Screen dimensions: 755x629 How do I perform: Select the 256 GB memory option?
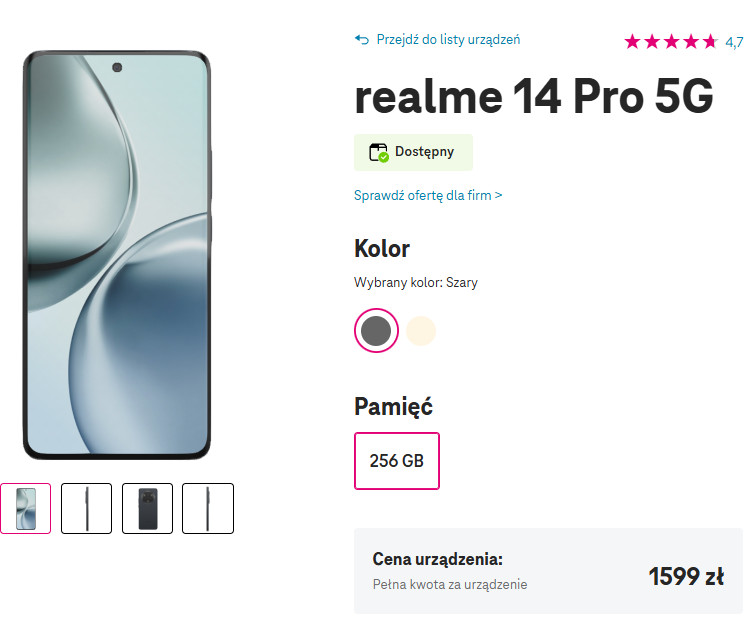pyautogui.click(x=396, y=461)
